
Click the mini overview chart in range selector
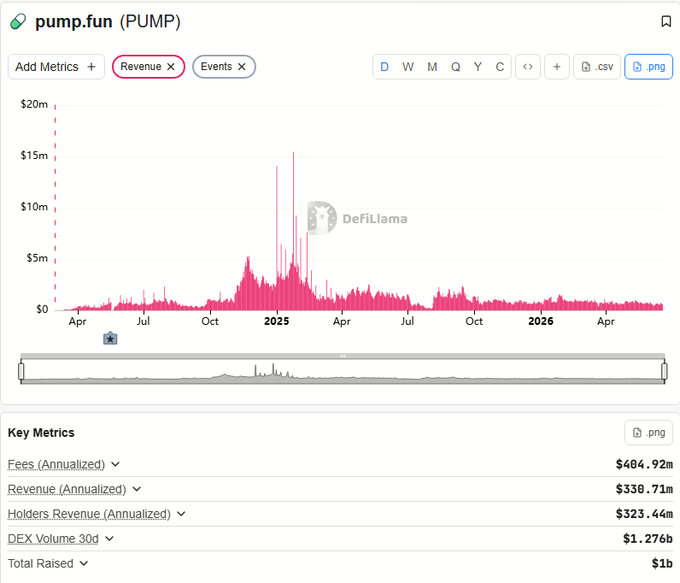(343, 372)
